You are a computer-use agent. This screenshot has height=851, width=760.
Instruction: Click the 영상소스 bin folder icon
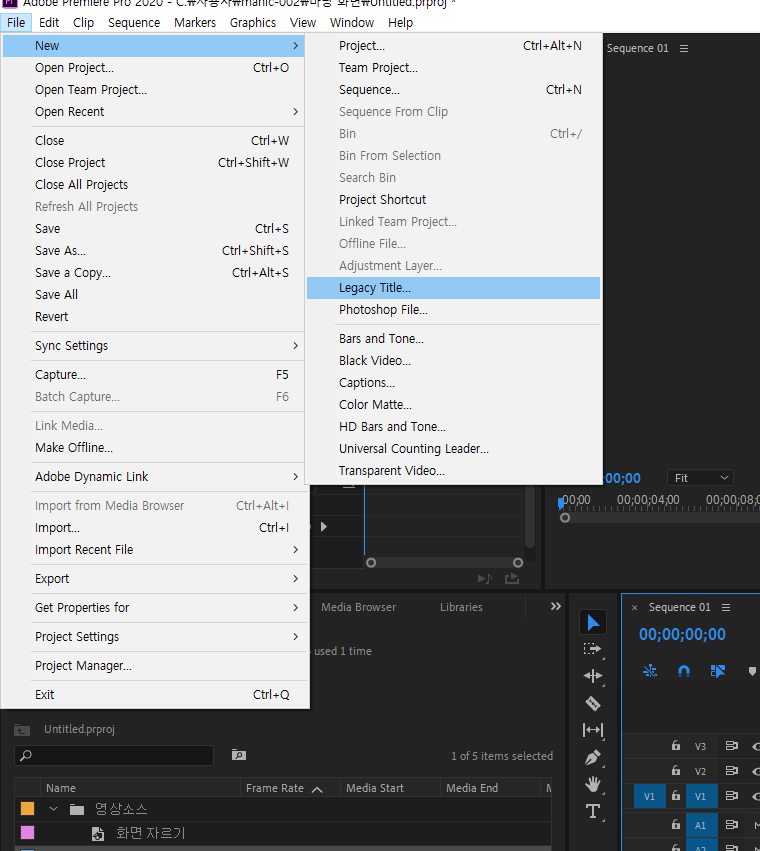[77, 810]
